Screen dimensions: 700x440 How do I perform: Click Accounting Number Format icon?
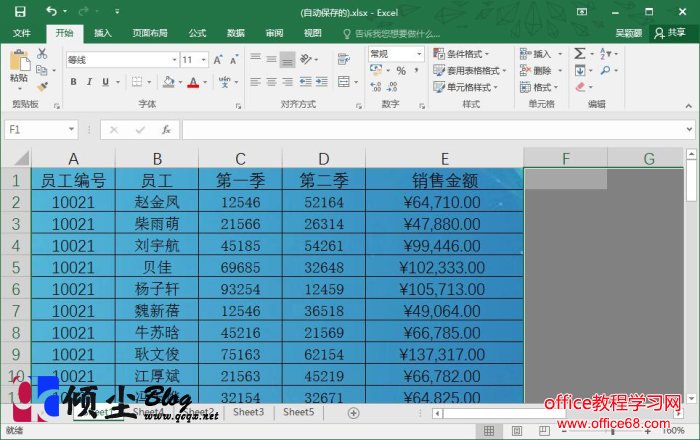376,70
